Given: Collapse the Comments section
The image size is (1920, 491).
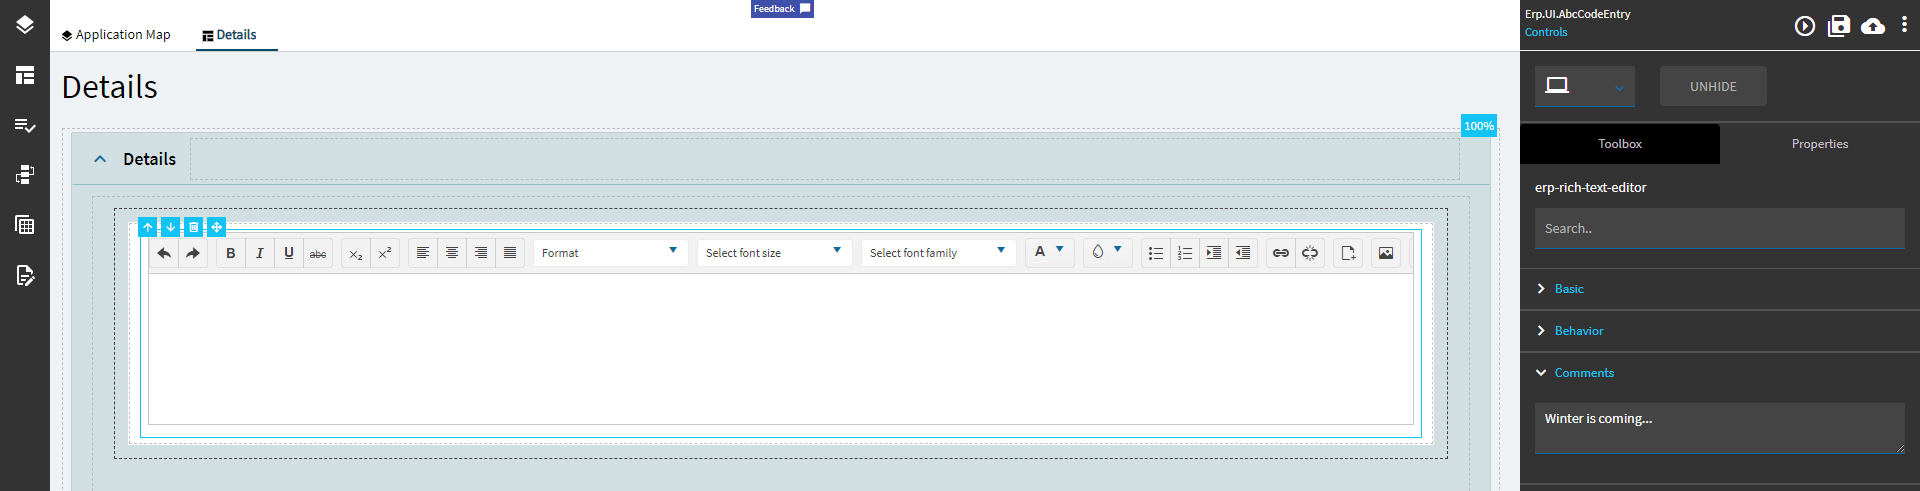Looking at the screenshot, I should 1720,373.
